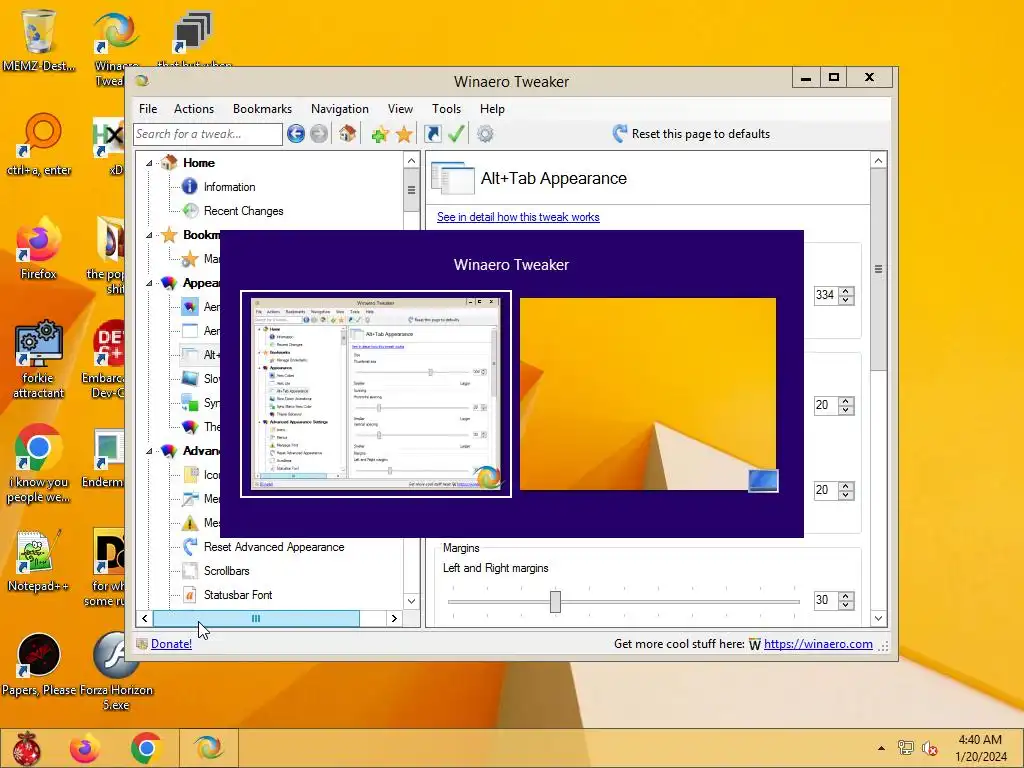Collapse the Appearance tree node

pos(149,283)
